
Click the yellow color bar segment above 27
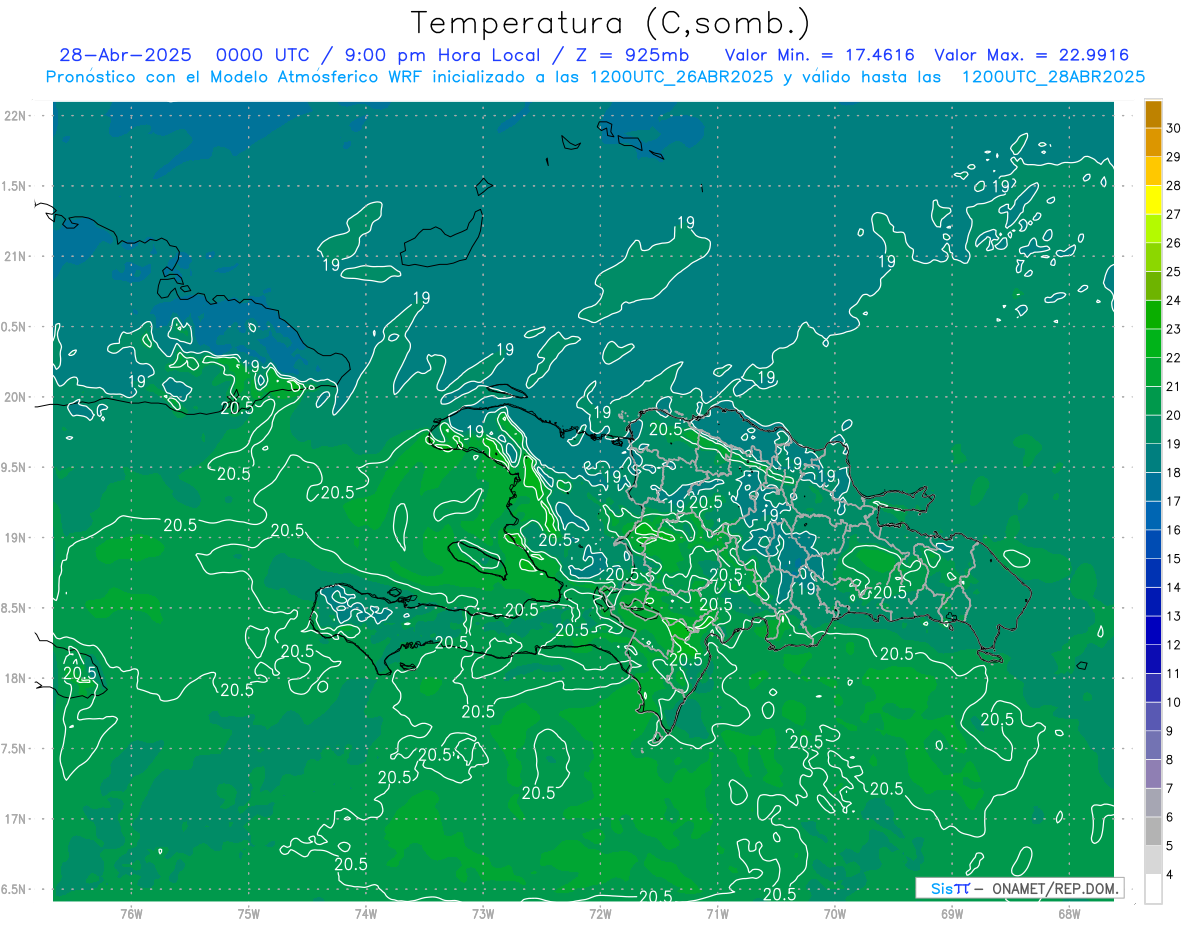pos(1153,200)
